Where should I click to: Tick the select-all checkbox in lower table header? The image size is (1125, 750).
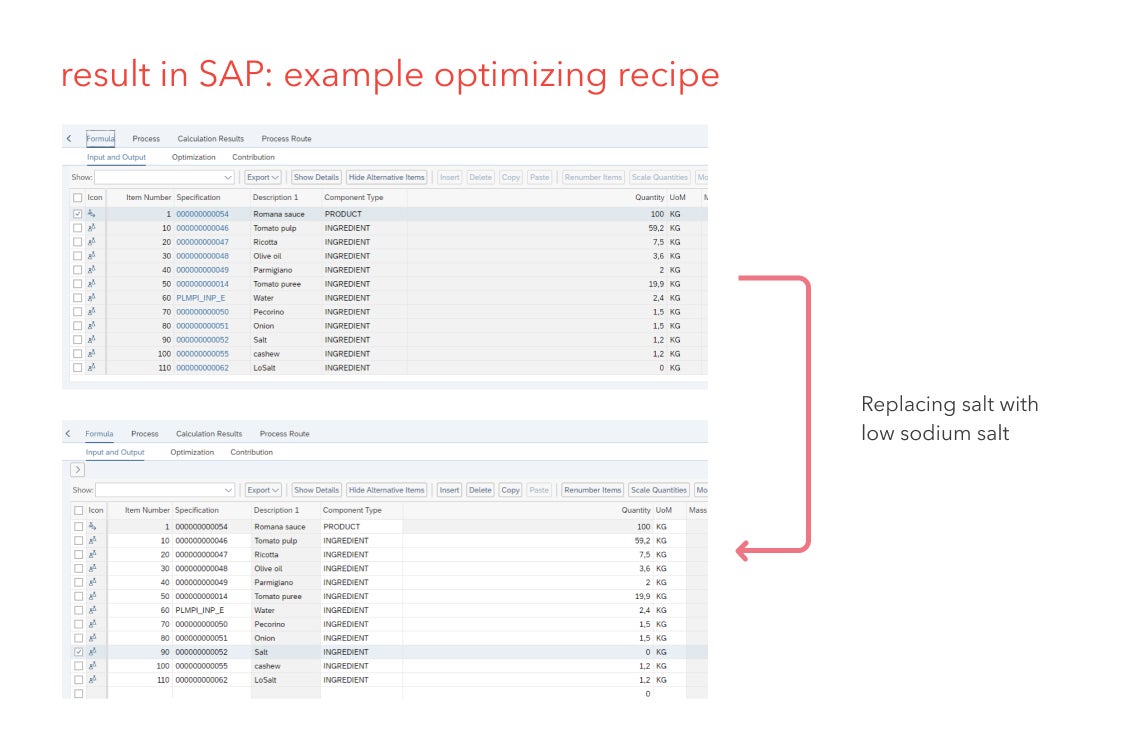pos(78,510)
